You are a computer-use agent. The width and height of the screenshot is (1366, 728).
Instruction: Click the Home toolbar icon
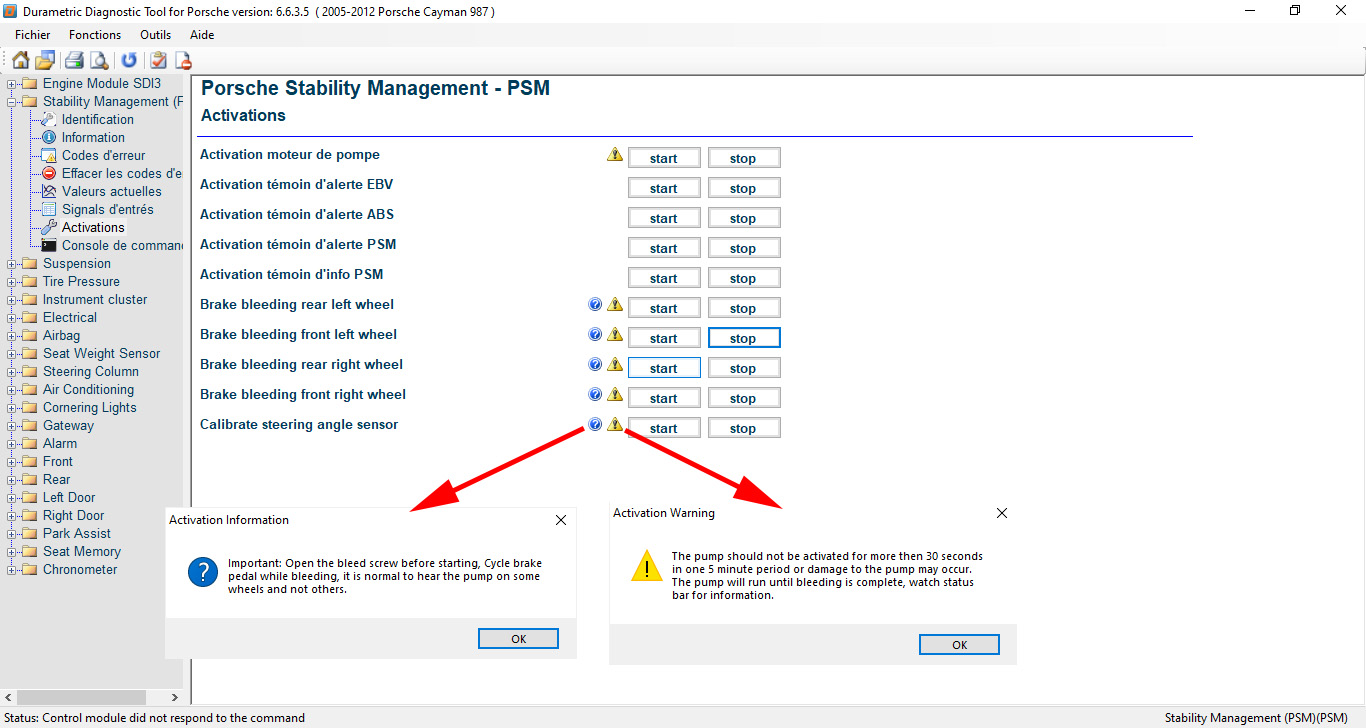tap(20, 60)
